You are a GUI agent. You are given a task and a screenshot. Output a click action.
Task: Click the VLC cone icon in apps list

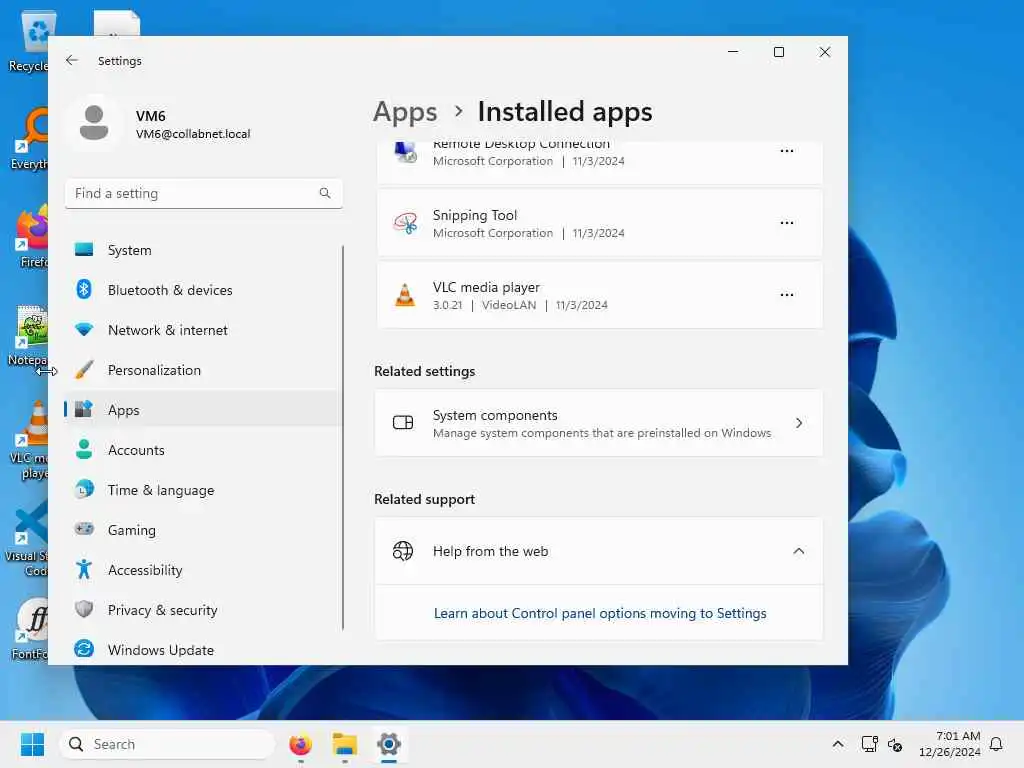point(405,295)
